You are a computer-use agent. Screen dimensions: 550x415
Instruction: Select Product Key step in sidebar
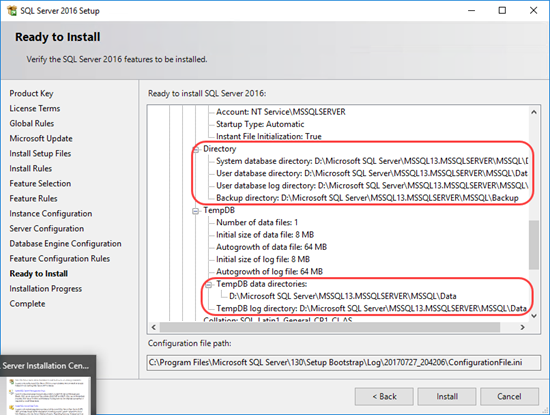pyautogui.click(x=32, y=94)
